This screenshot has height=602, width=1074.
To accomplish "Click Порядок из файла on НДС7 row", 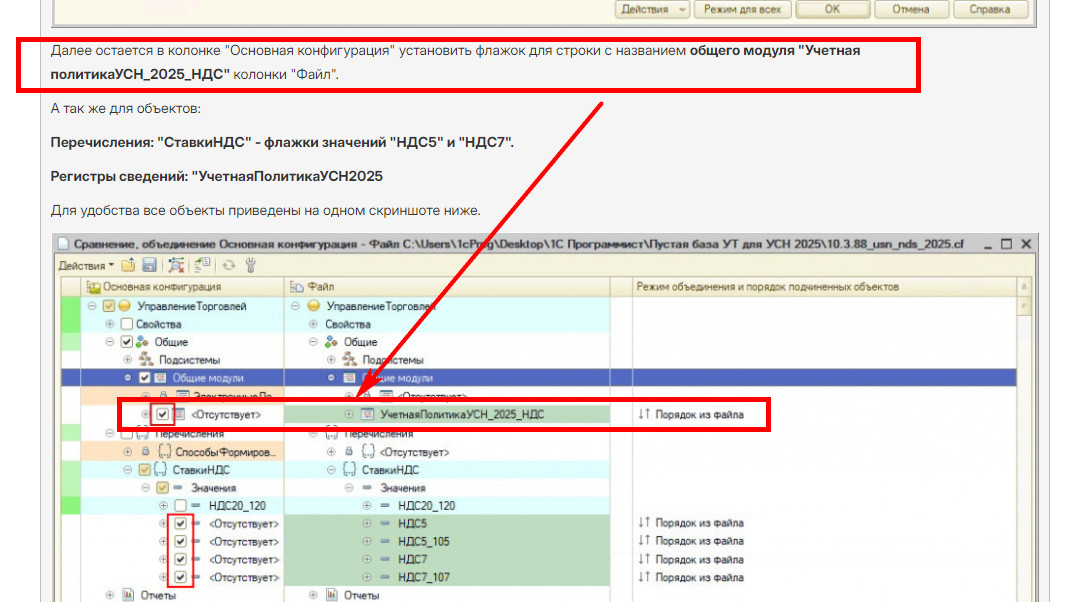I will click(699, 560).
